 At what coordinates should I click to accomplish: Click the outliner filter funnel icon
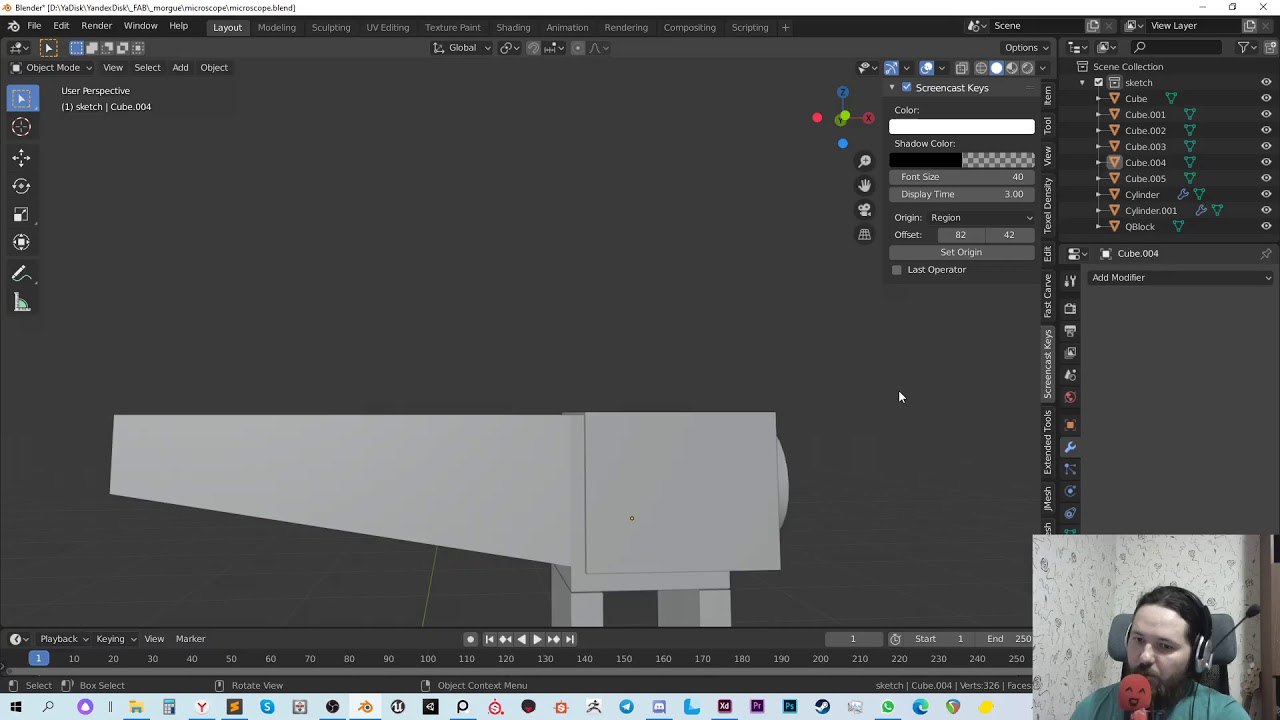pos(1243,47)
